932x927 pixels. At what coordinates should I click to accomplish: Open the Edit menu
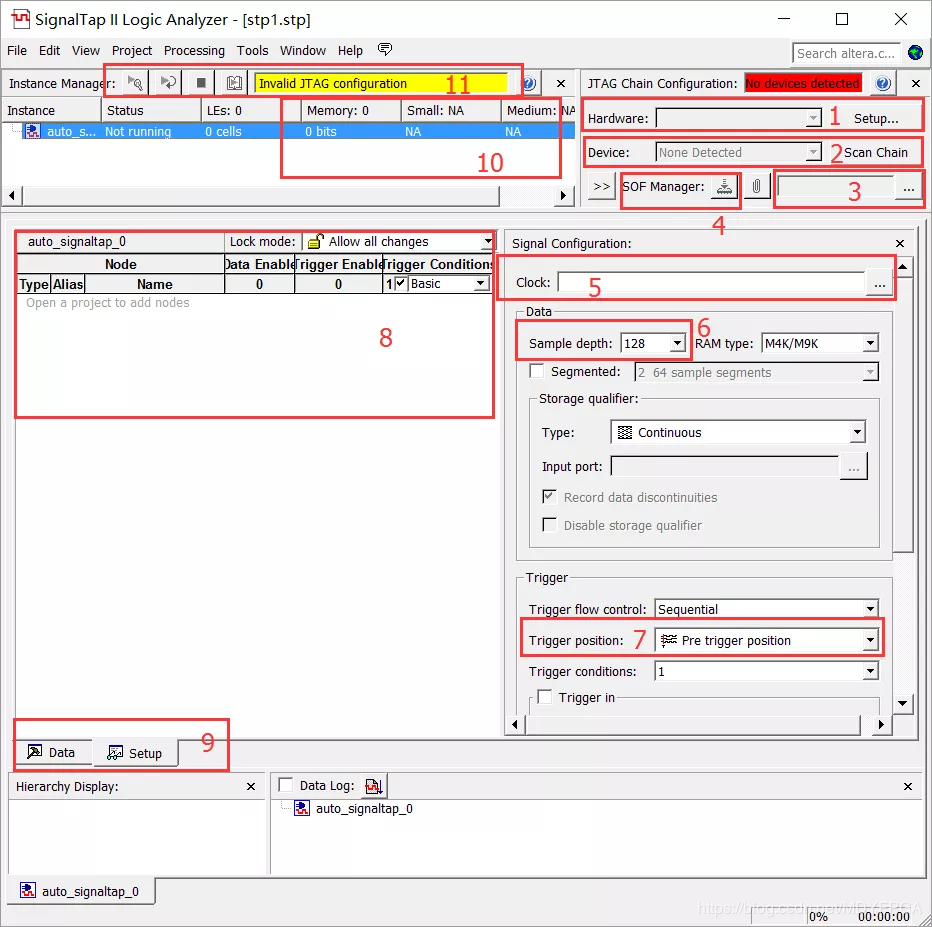point(49,51)
